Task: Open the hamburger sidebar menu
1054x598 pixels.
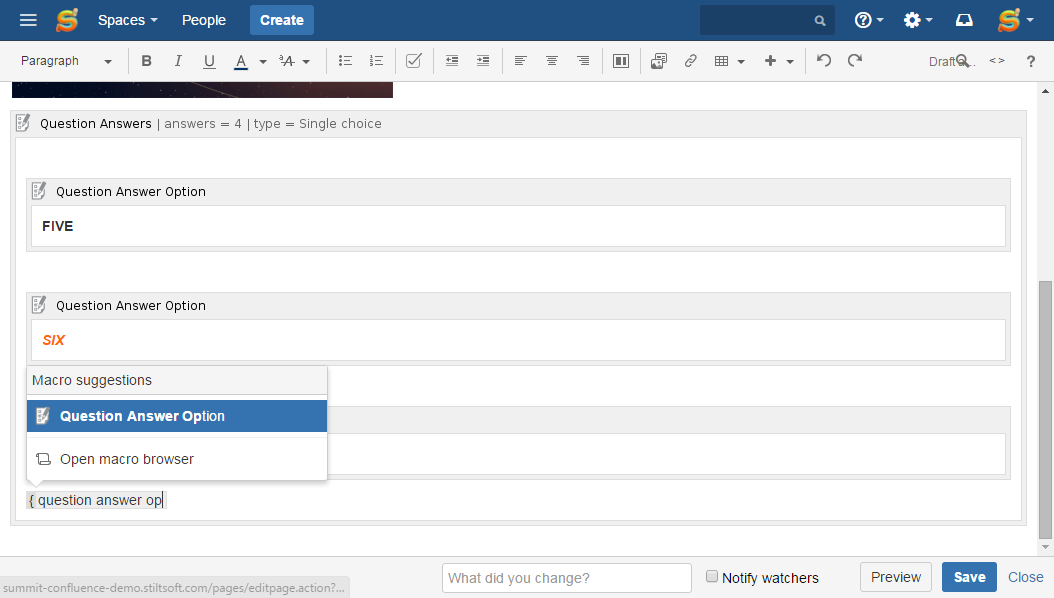Action: [28, 20]
